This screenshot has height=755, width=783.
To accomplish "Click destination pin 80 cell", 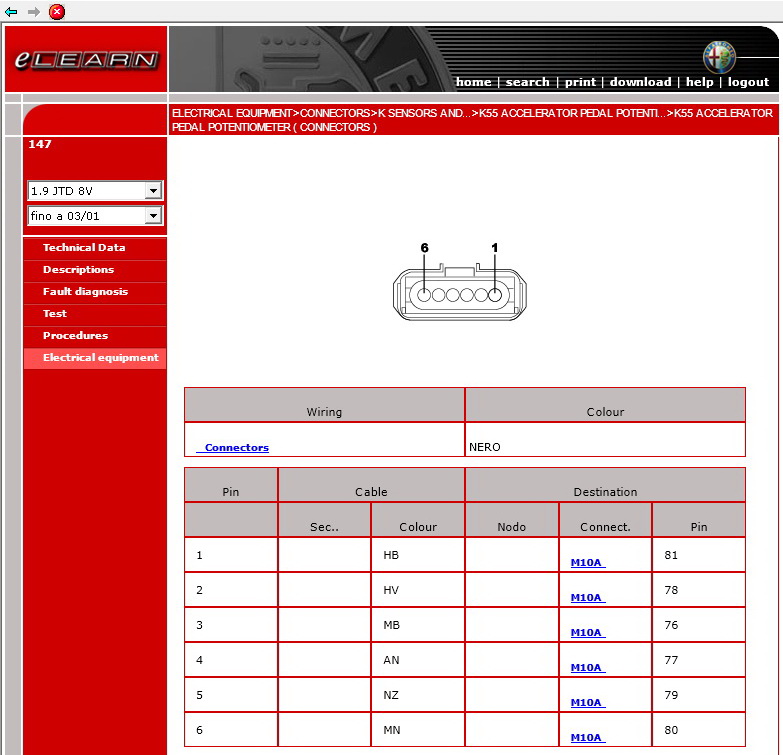I will (699, 730).
